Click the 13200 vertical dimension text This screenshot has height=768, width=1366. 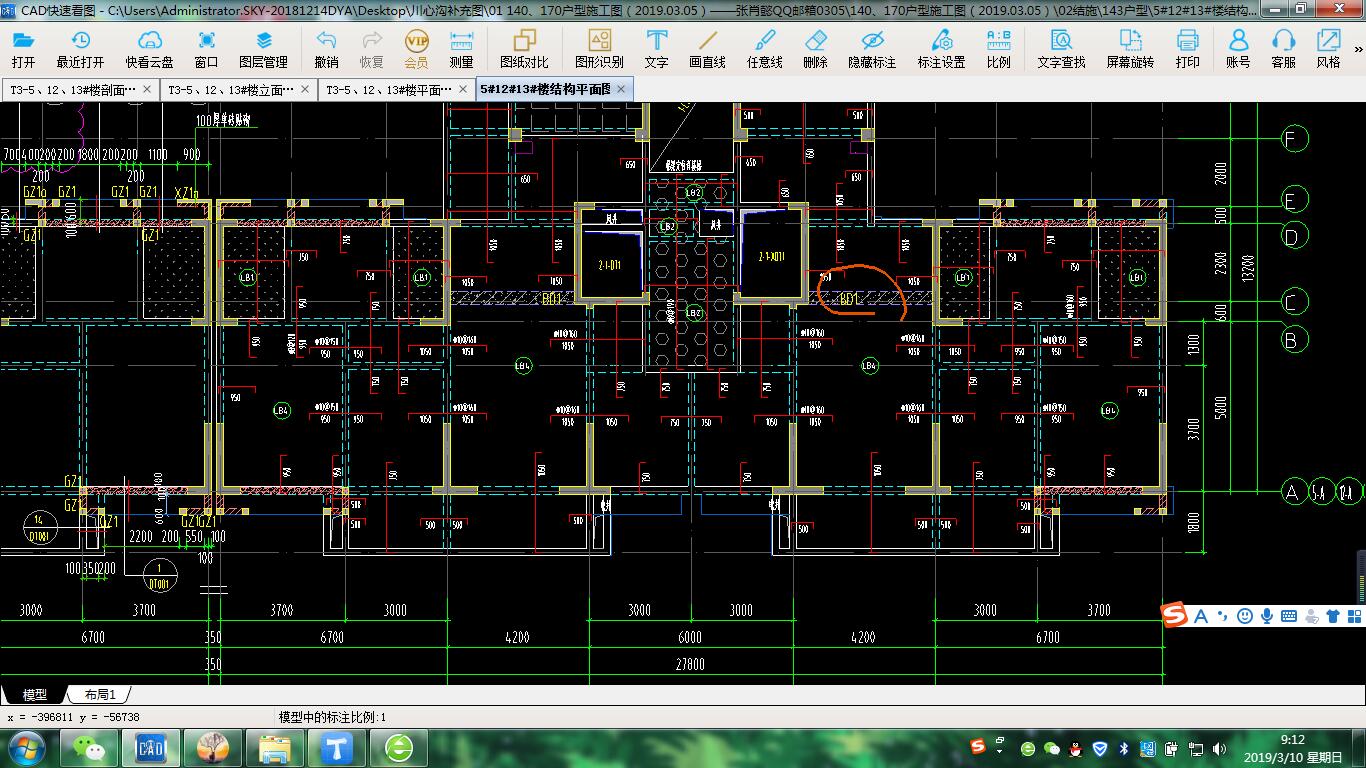[1249, 269]
